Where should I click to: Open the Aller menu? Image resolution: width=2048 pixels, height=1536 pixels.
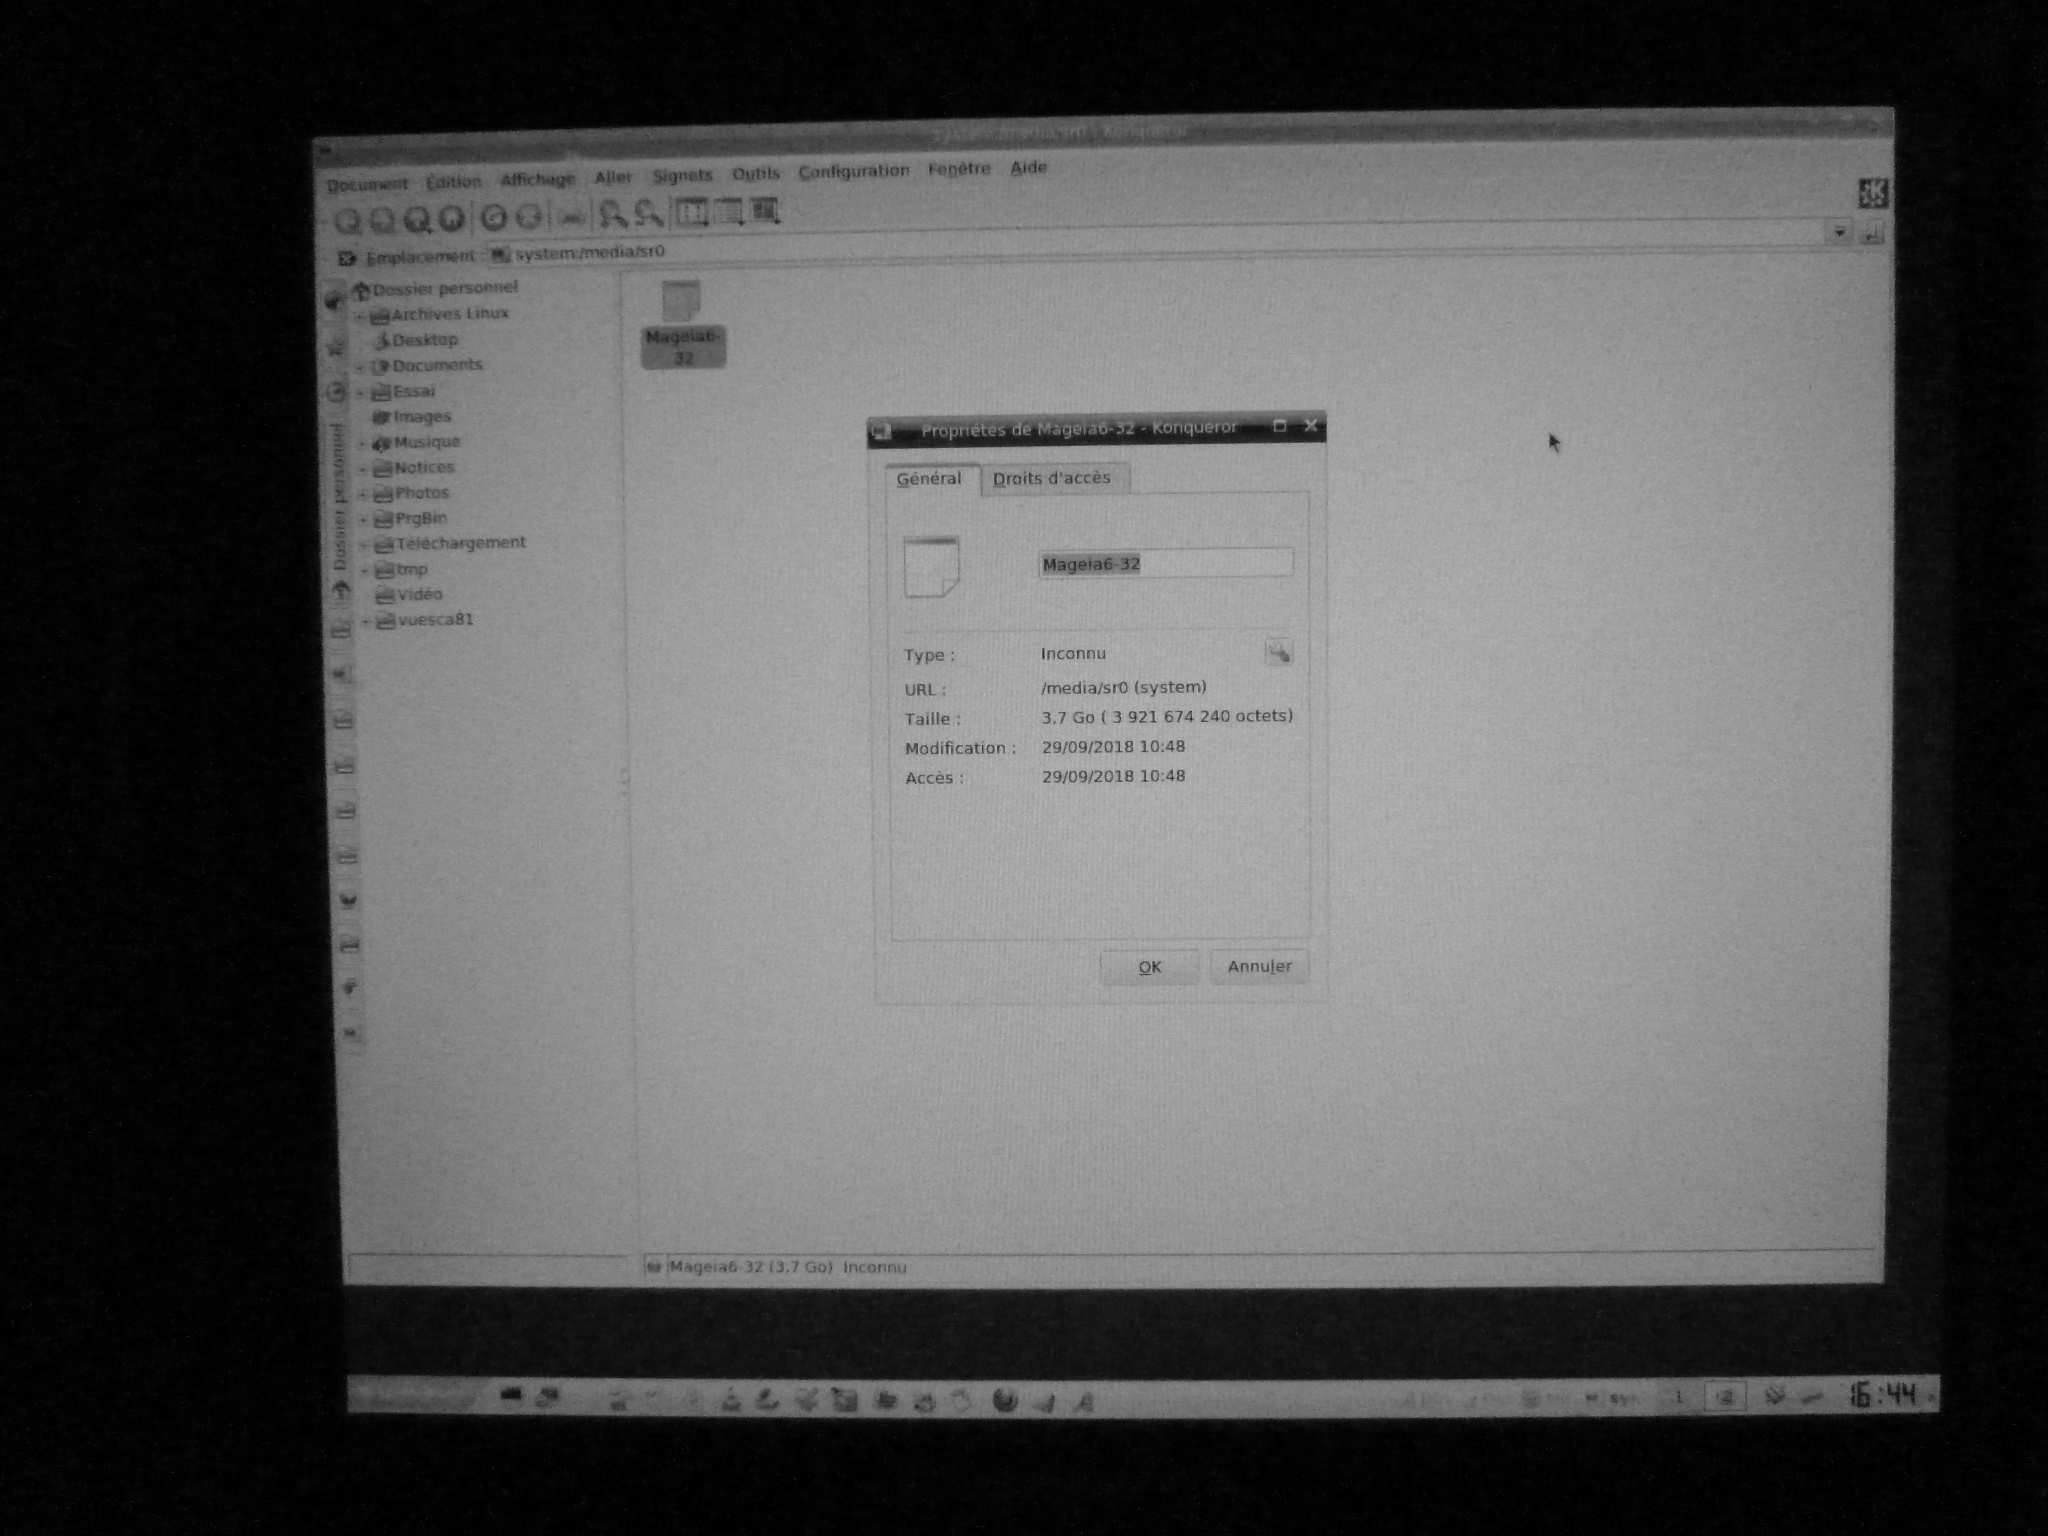point(613,178)
